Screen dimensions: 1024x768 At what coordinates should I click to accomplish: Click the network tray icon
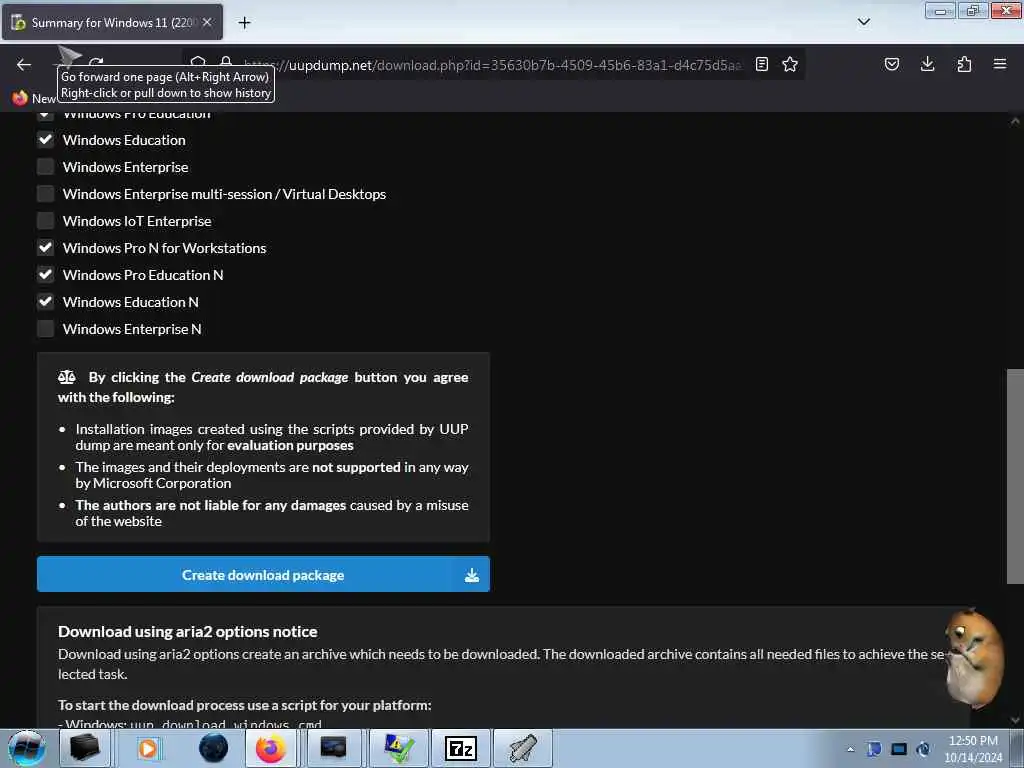coord(899,749)
